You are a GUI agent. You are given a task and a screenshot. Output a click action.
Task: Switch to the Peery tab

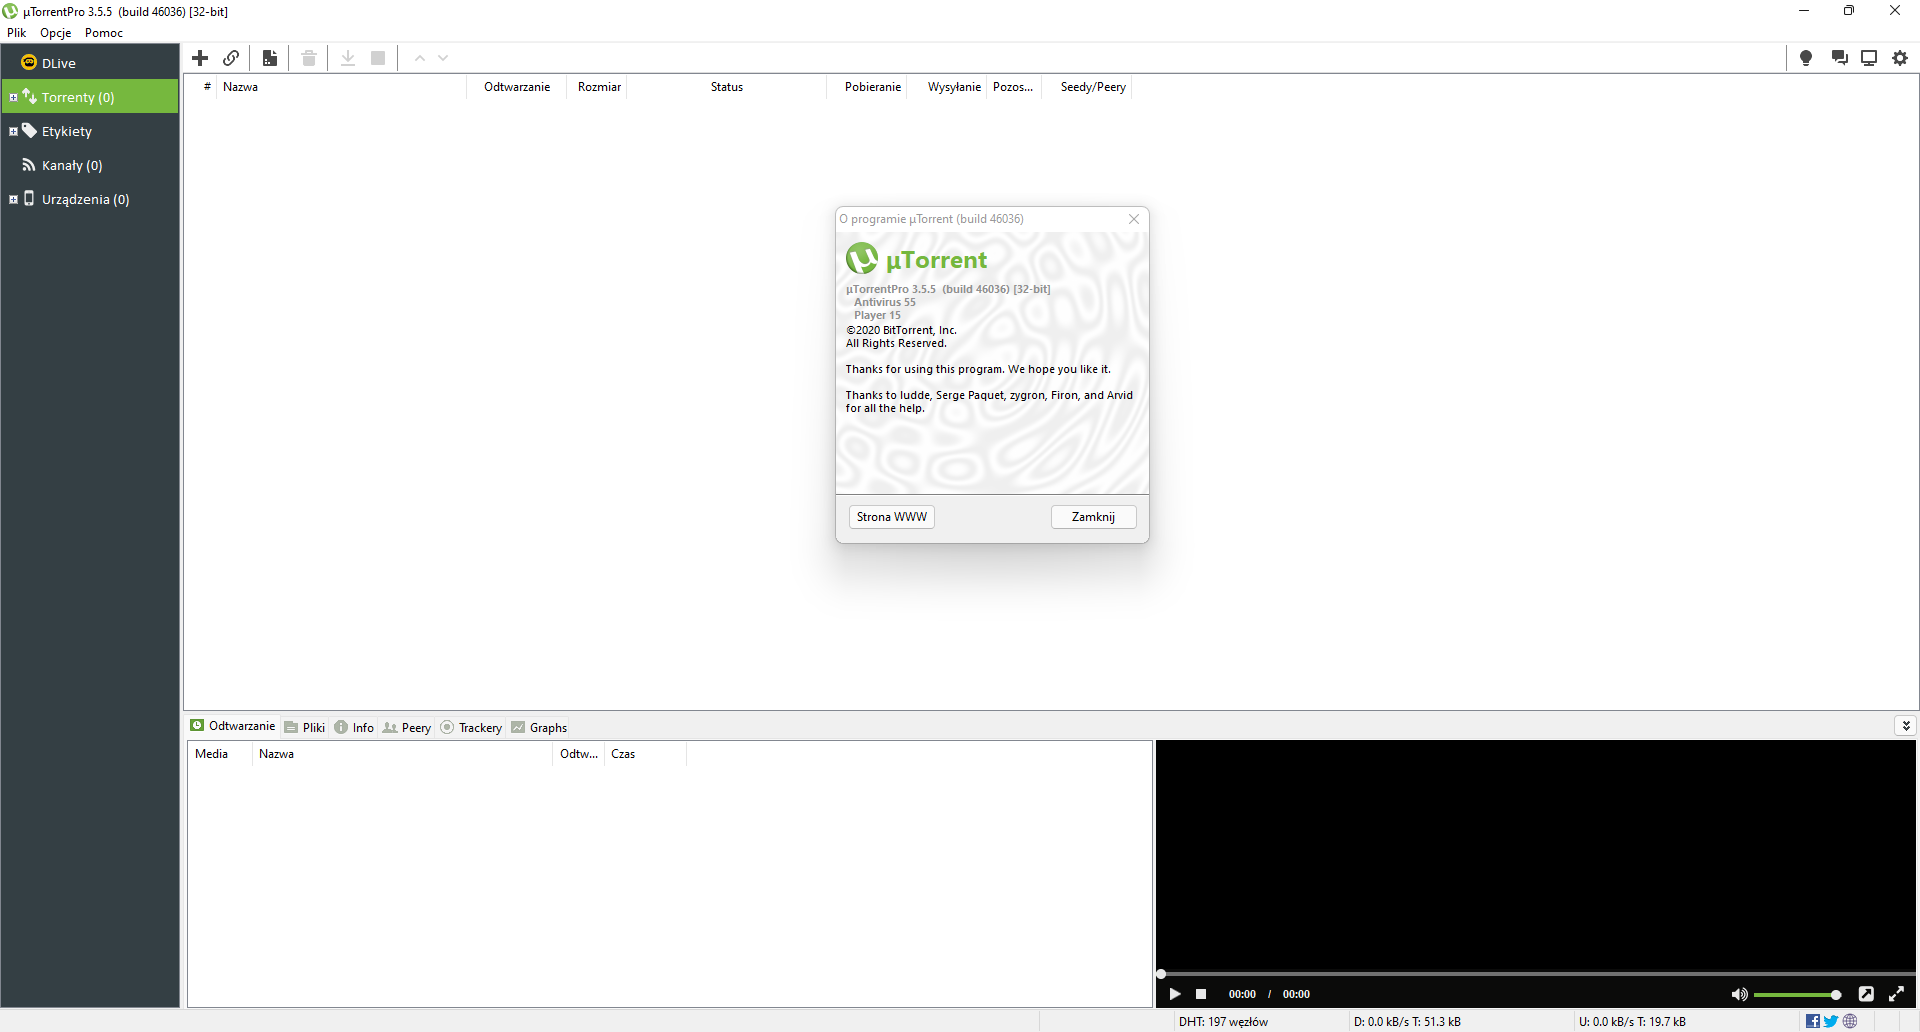pyautogui.click(x=407, y=727)
